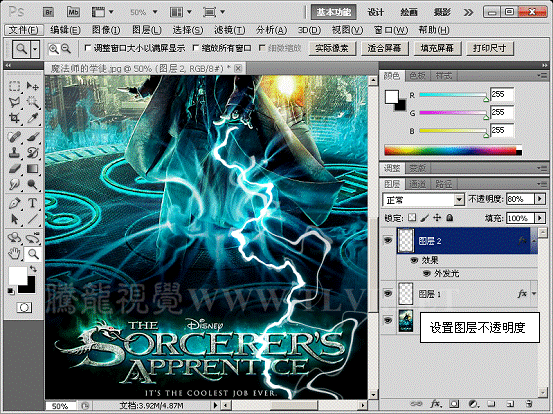The image size is (553, 414).
Task: Select the 基本功能 workspace button
Action: pos(333,12)
